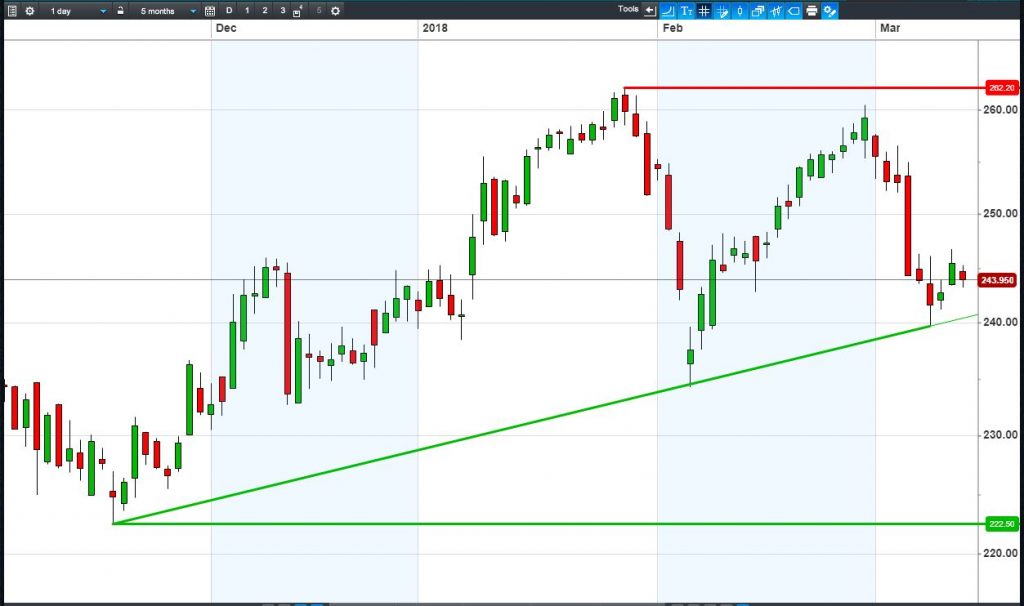Click the 260.00 price axis value
This screenshot has height=606, width=1024.
click(x=1000, y=110)
